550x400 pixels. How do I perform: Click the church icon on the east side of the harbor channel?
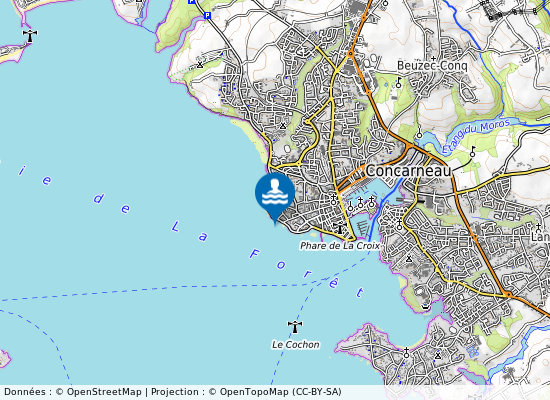point(399,225)
